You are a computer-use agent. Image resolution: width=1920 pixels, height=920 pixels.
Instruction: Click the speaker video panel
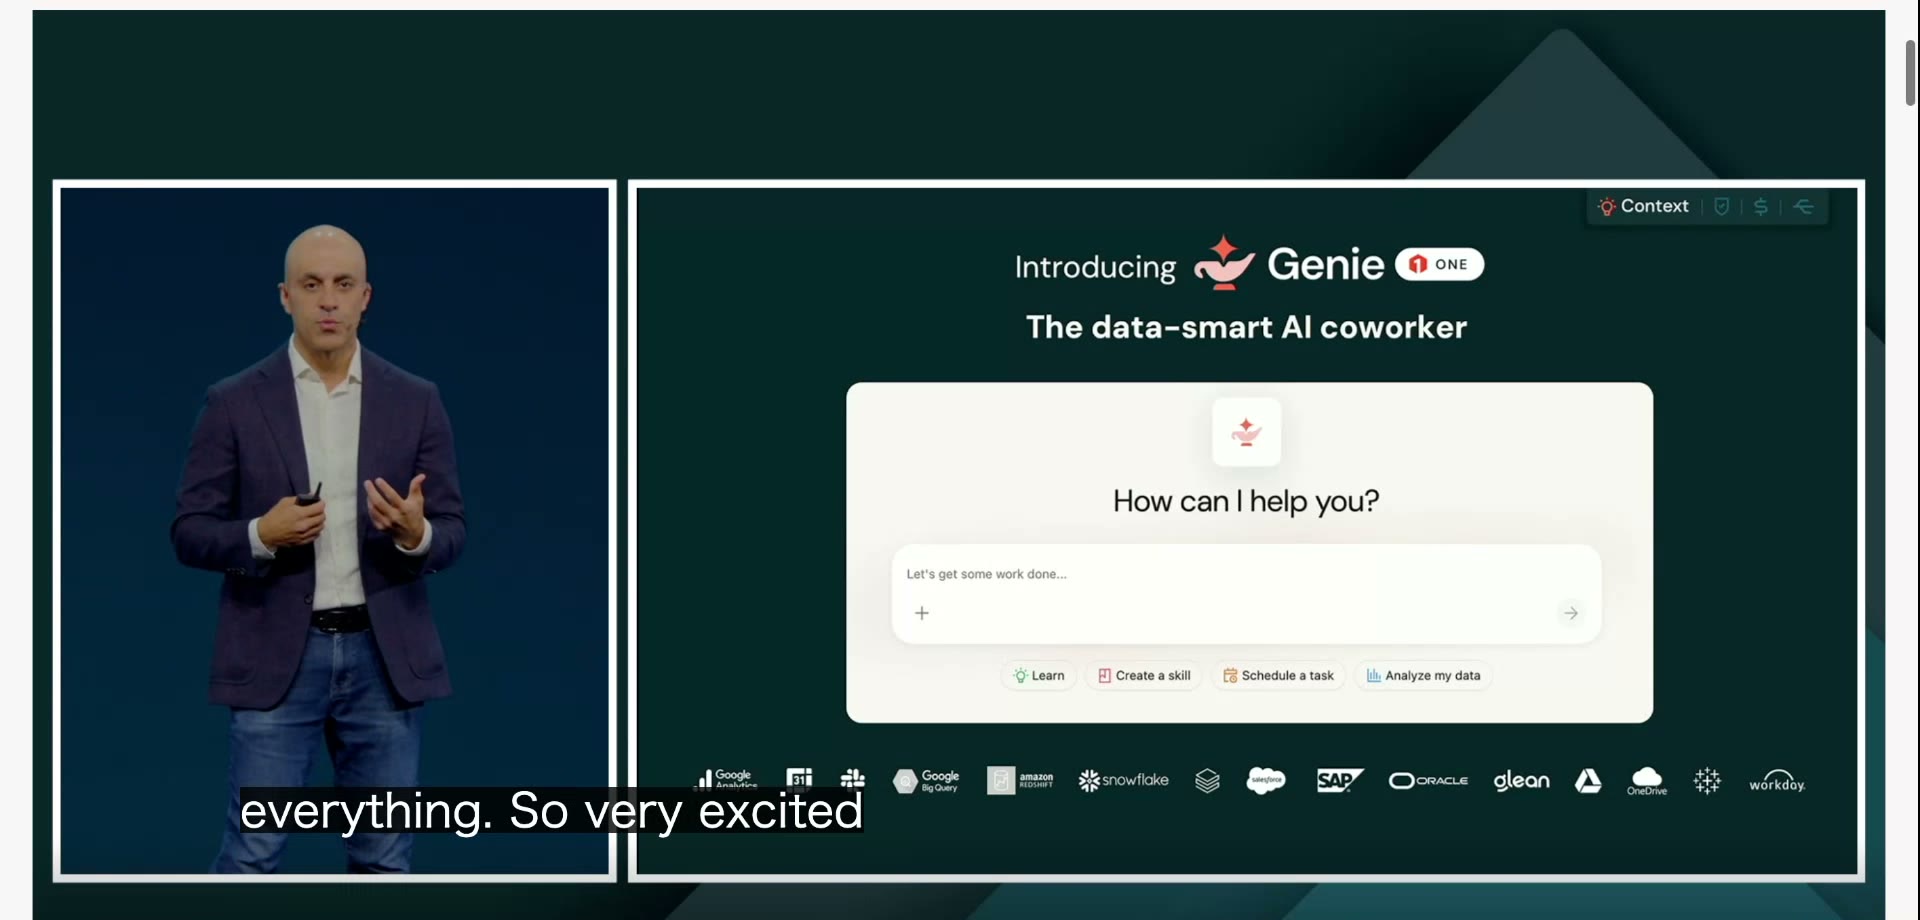[x=334, y=530]
